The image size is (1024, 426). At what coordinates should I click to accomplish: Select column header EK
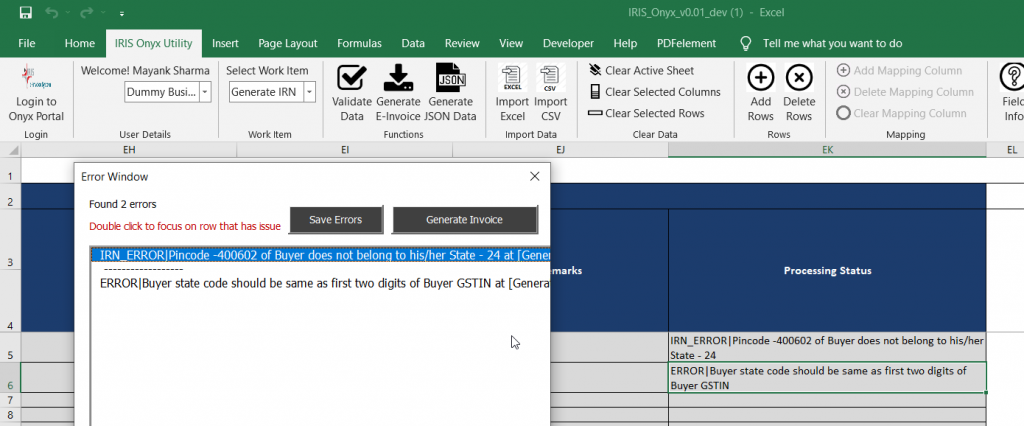(x=827, y=150)
